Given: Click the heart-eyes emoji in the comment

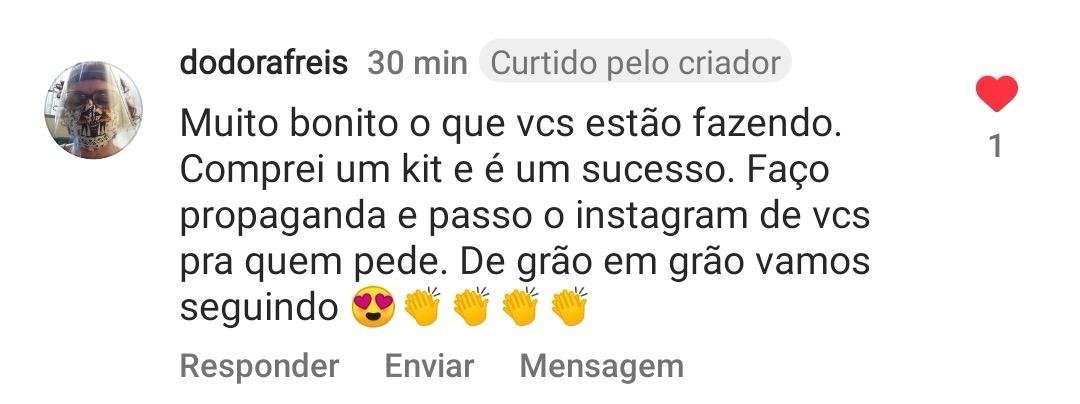Looking at the screenshot, I should point(373,307).
